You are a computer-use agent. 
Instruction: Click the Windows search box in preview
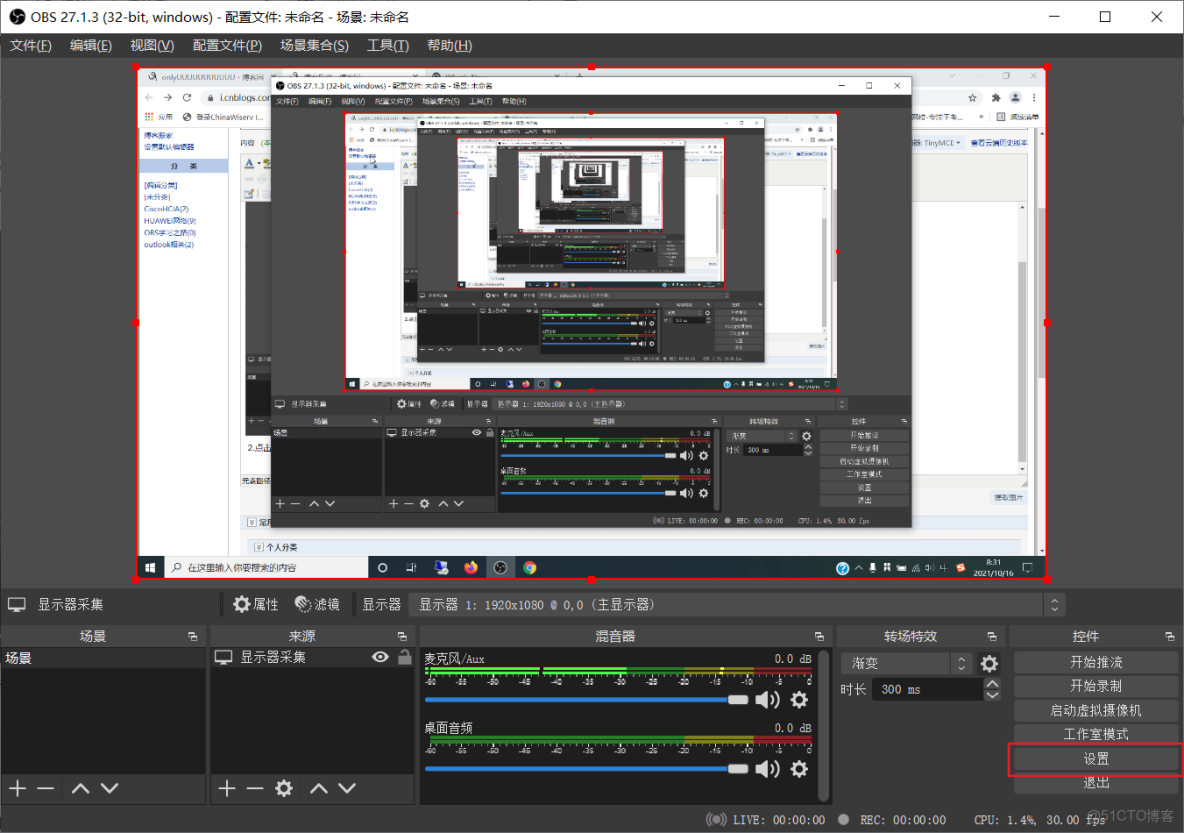coord(265,567)
